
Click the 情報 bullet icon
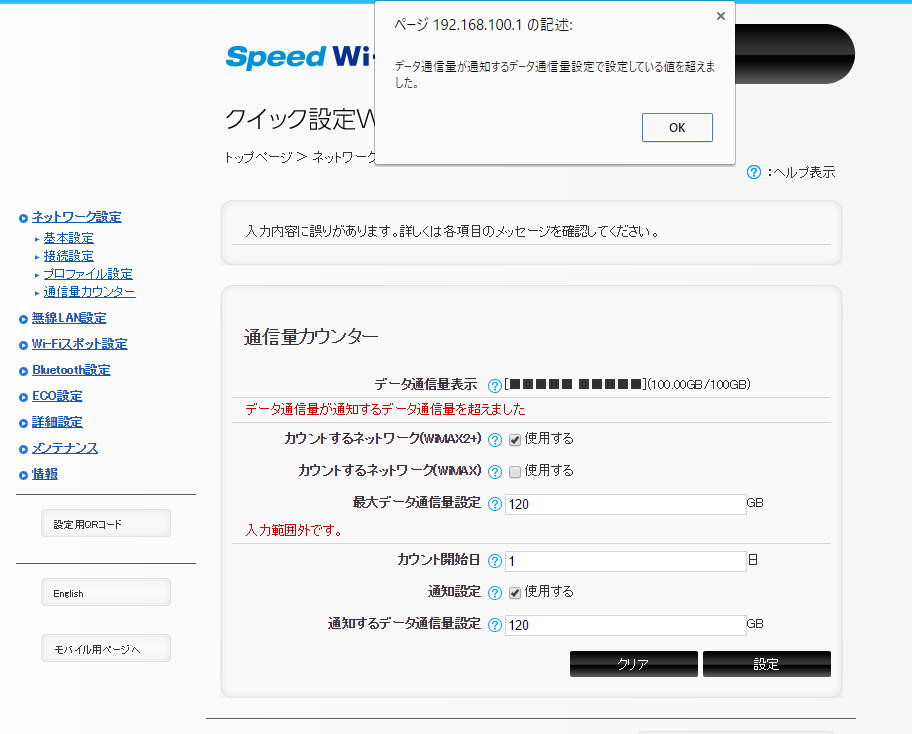[23, 476]
